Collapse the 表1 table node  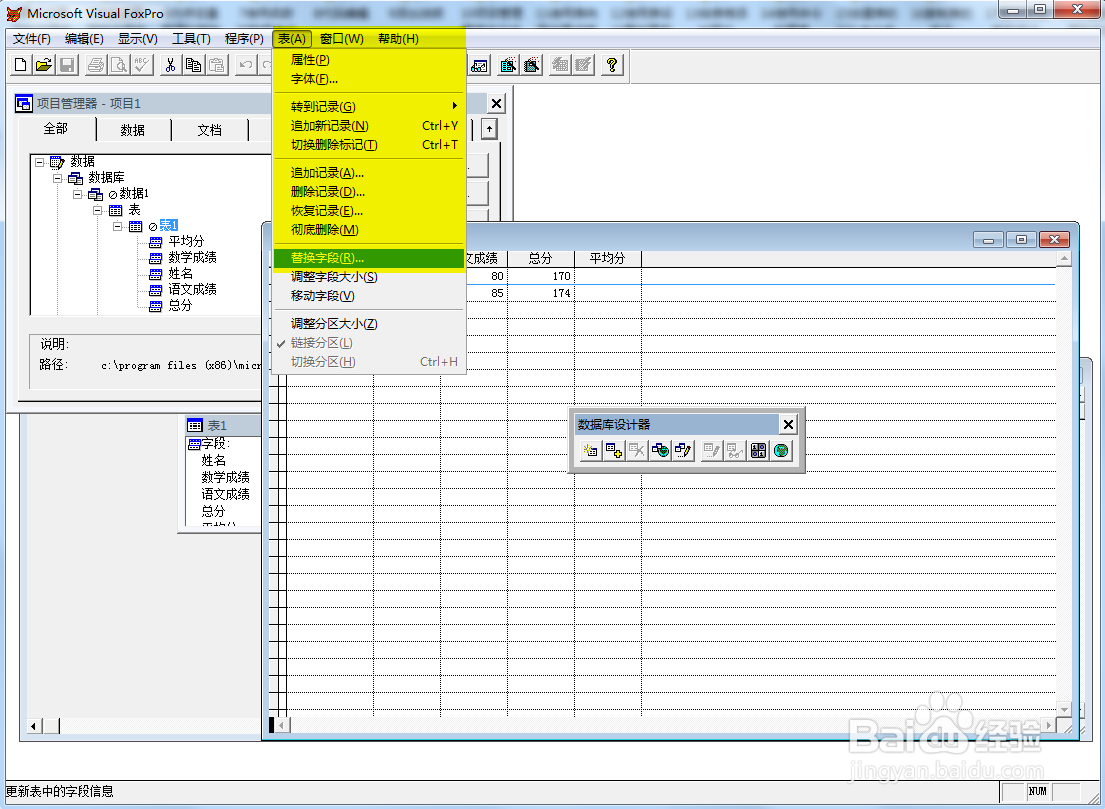(x=117, y=226)
